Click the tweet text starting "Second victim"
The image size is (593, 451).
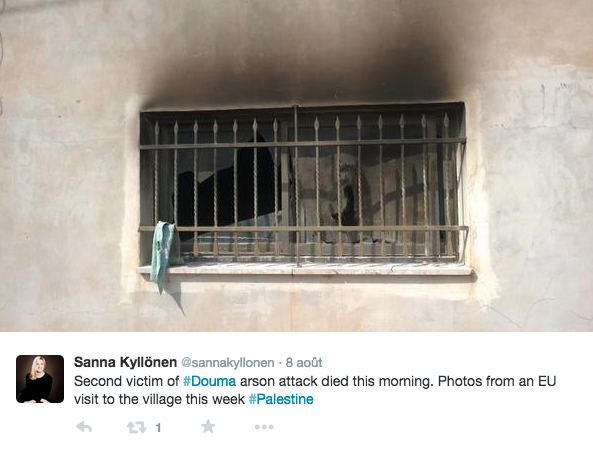tap(315, 390)
